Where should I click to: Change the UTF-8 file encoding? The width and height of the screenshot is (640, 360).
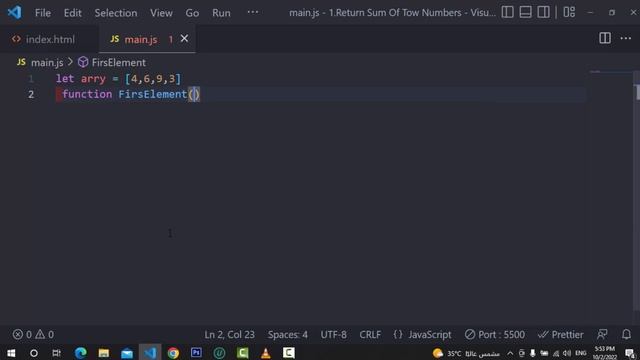(x=333, y=334)
